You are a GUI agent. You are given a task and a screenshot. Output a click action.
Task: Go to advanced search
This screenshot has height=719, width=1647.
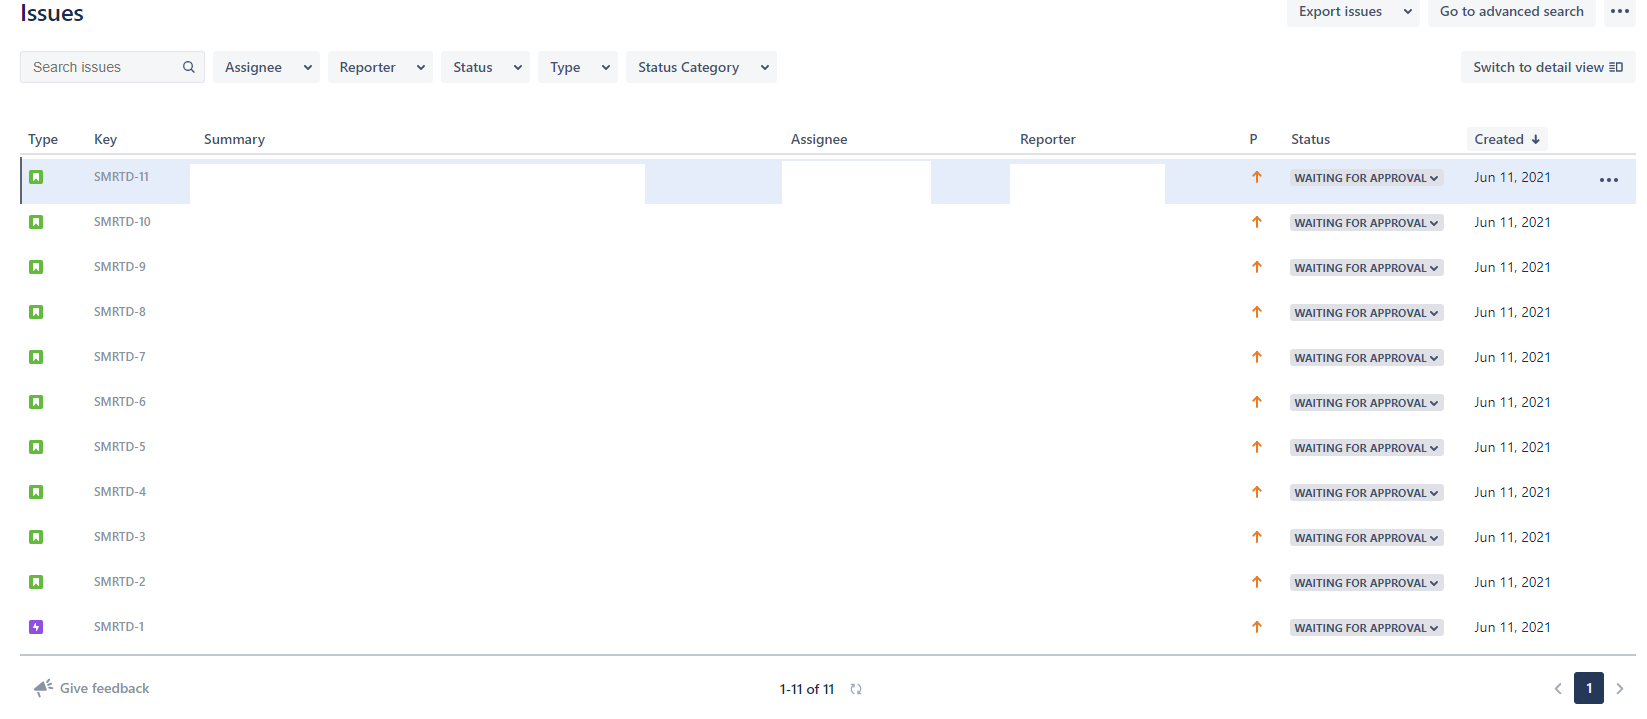(1511, 12)
